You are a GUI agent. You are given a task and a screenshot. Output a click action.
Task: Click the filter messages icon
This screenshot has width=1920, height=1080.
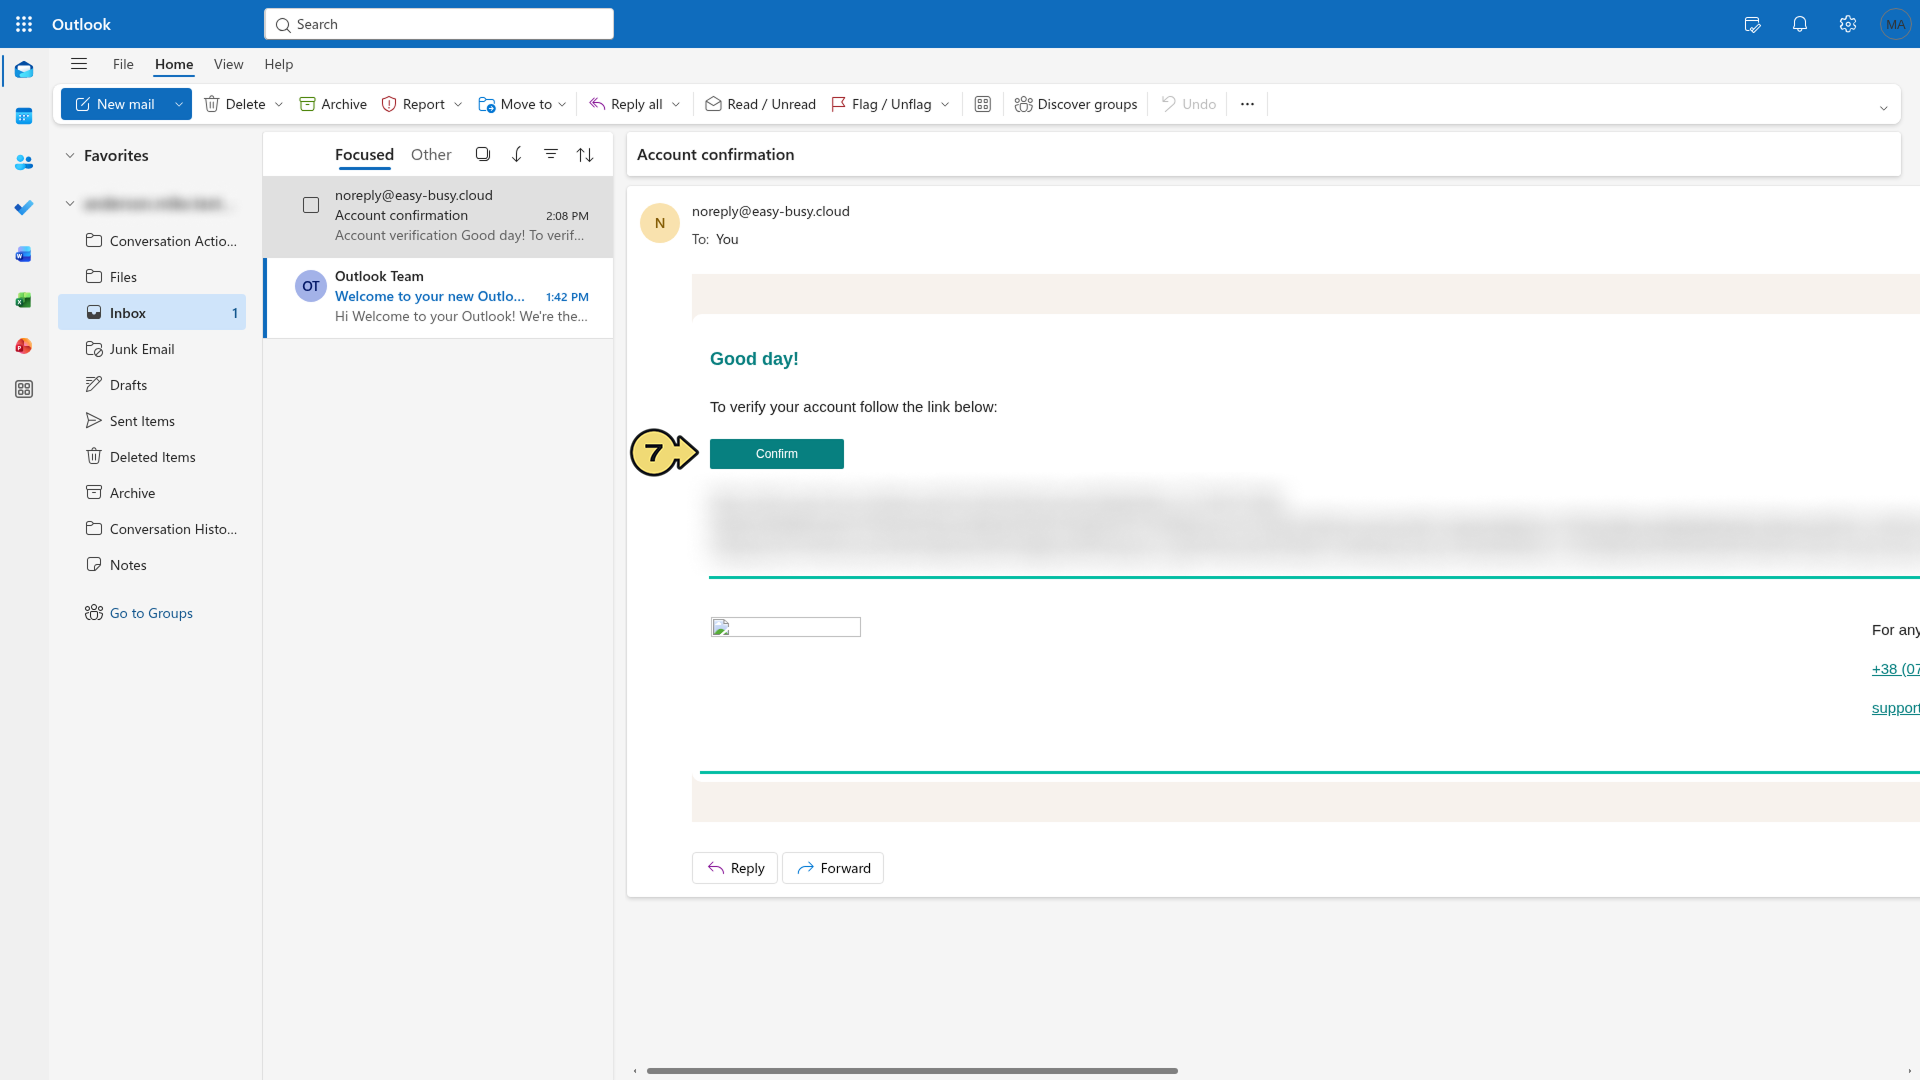click(x=551, y=154)
